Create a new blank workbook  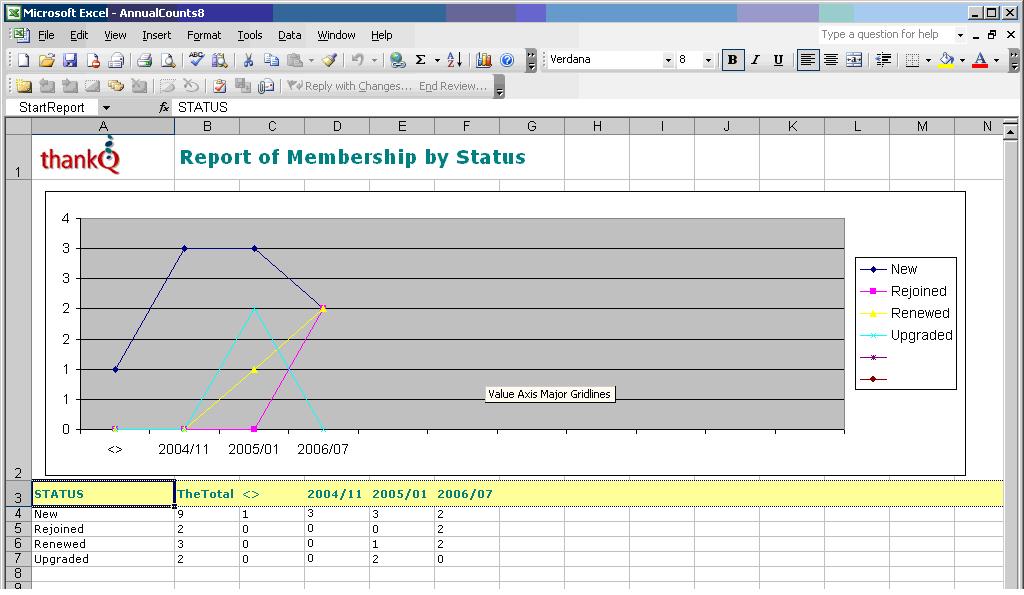coord(24,60)
